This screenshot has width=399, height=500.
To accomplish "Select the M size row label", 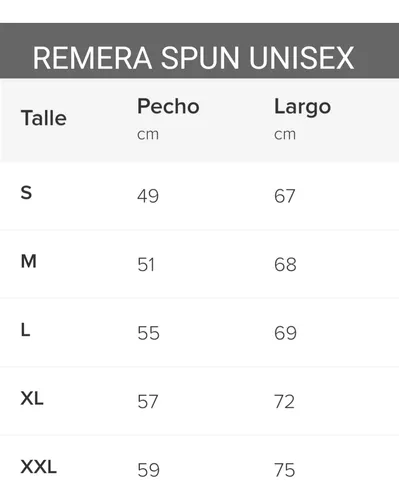I will [29, 261].
